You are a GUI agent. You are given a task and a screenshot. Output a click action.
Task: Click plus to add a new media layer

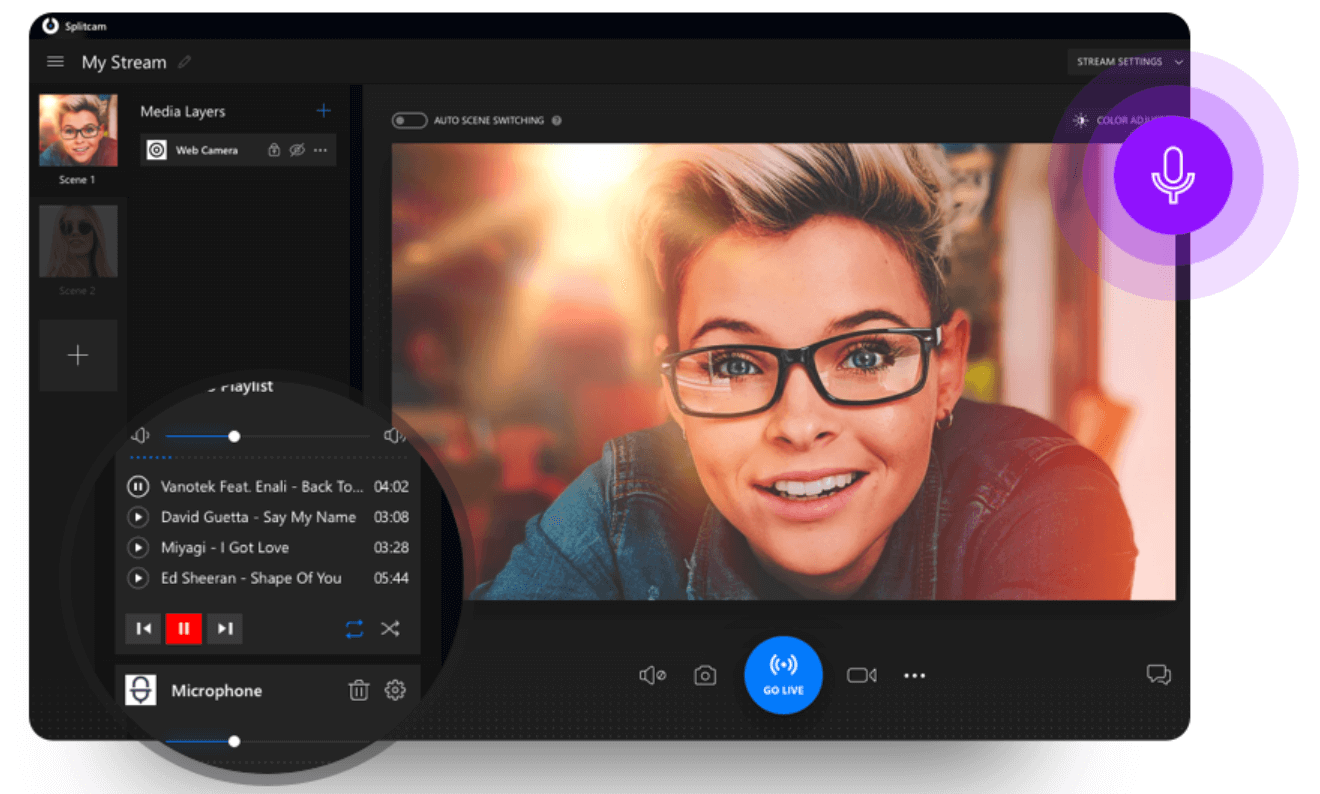pyautogui.click(x=324, y=110)
